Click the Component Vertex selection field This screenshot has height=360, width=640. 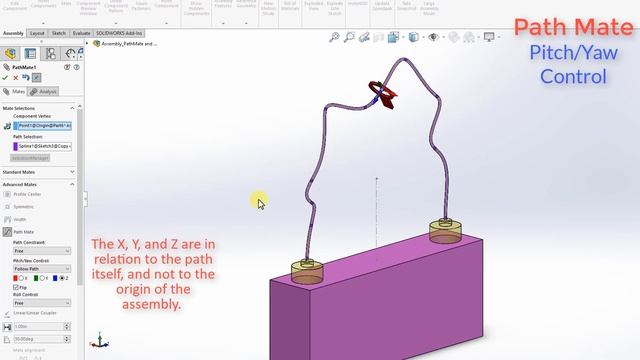pos(42,126)
